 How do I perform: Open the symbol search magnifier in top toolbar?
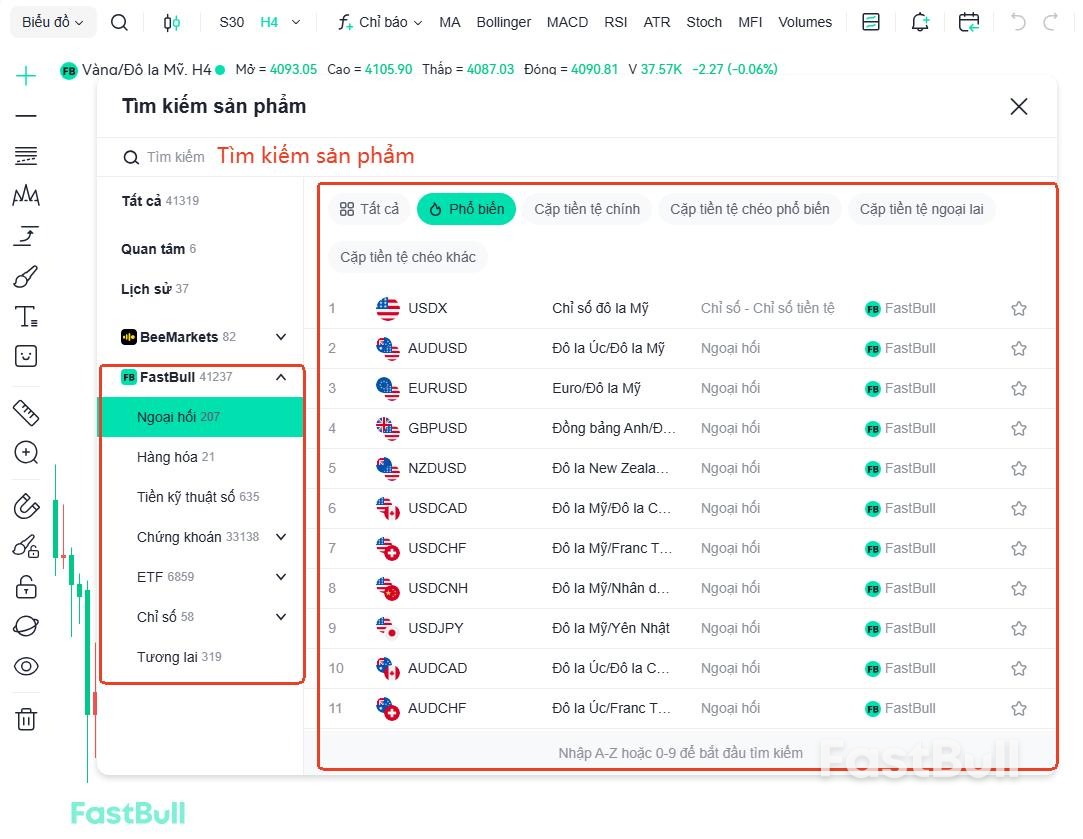coord(119,22)
